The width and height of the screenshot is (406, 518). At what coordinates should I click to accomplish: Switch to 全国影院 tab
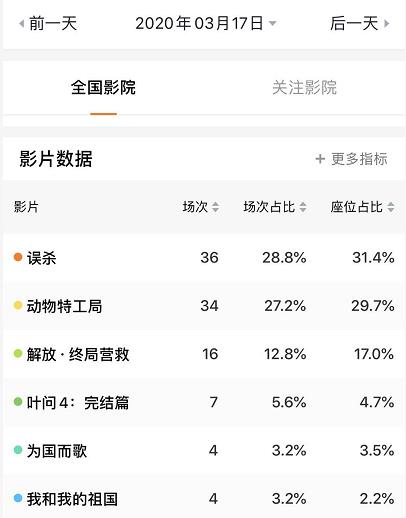pyautogui.click(x=103, y=88)
